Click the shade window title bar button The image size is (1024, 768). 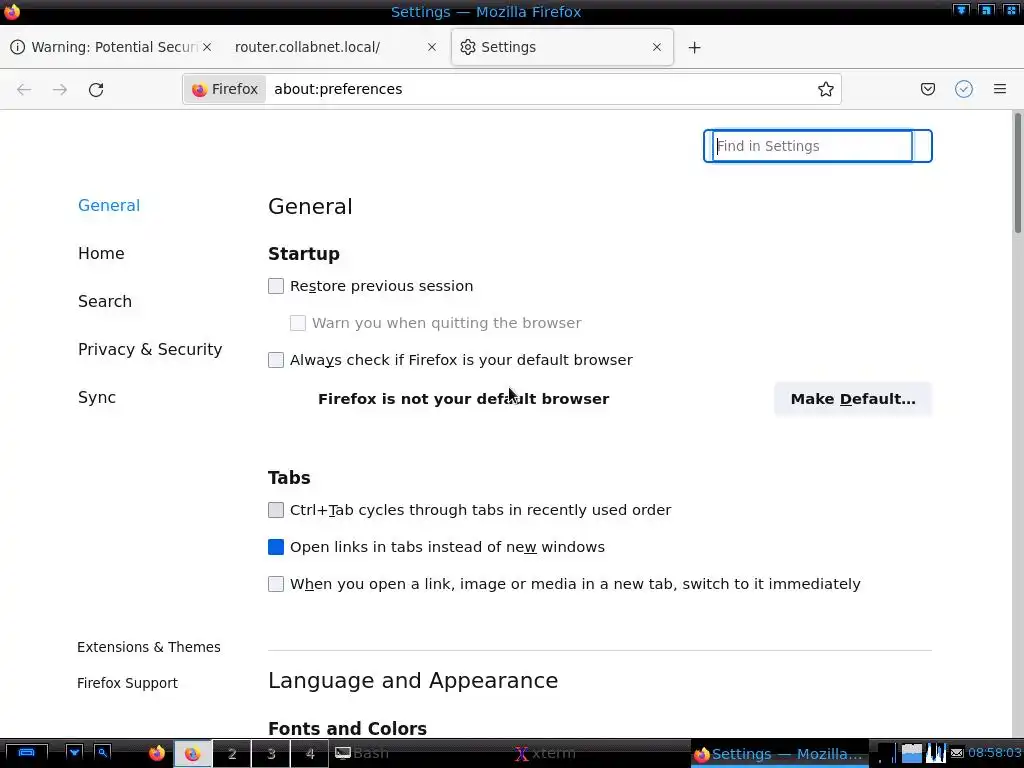[x=961, y=10]
